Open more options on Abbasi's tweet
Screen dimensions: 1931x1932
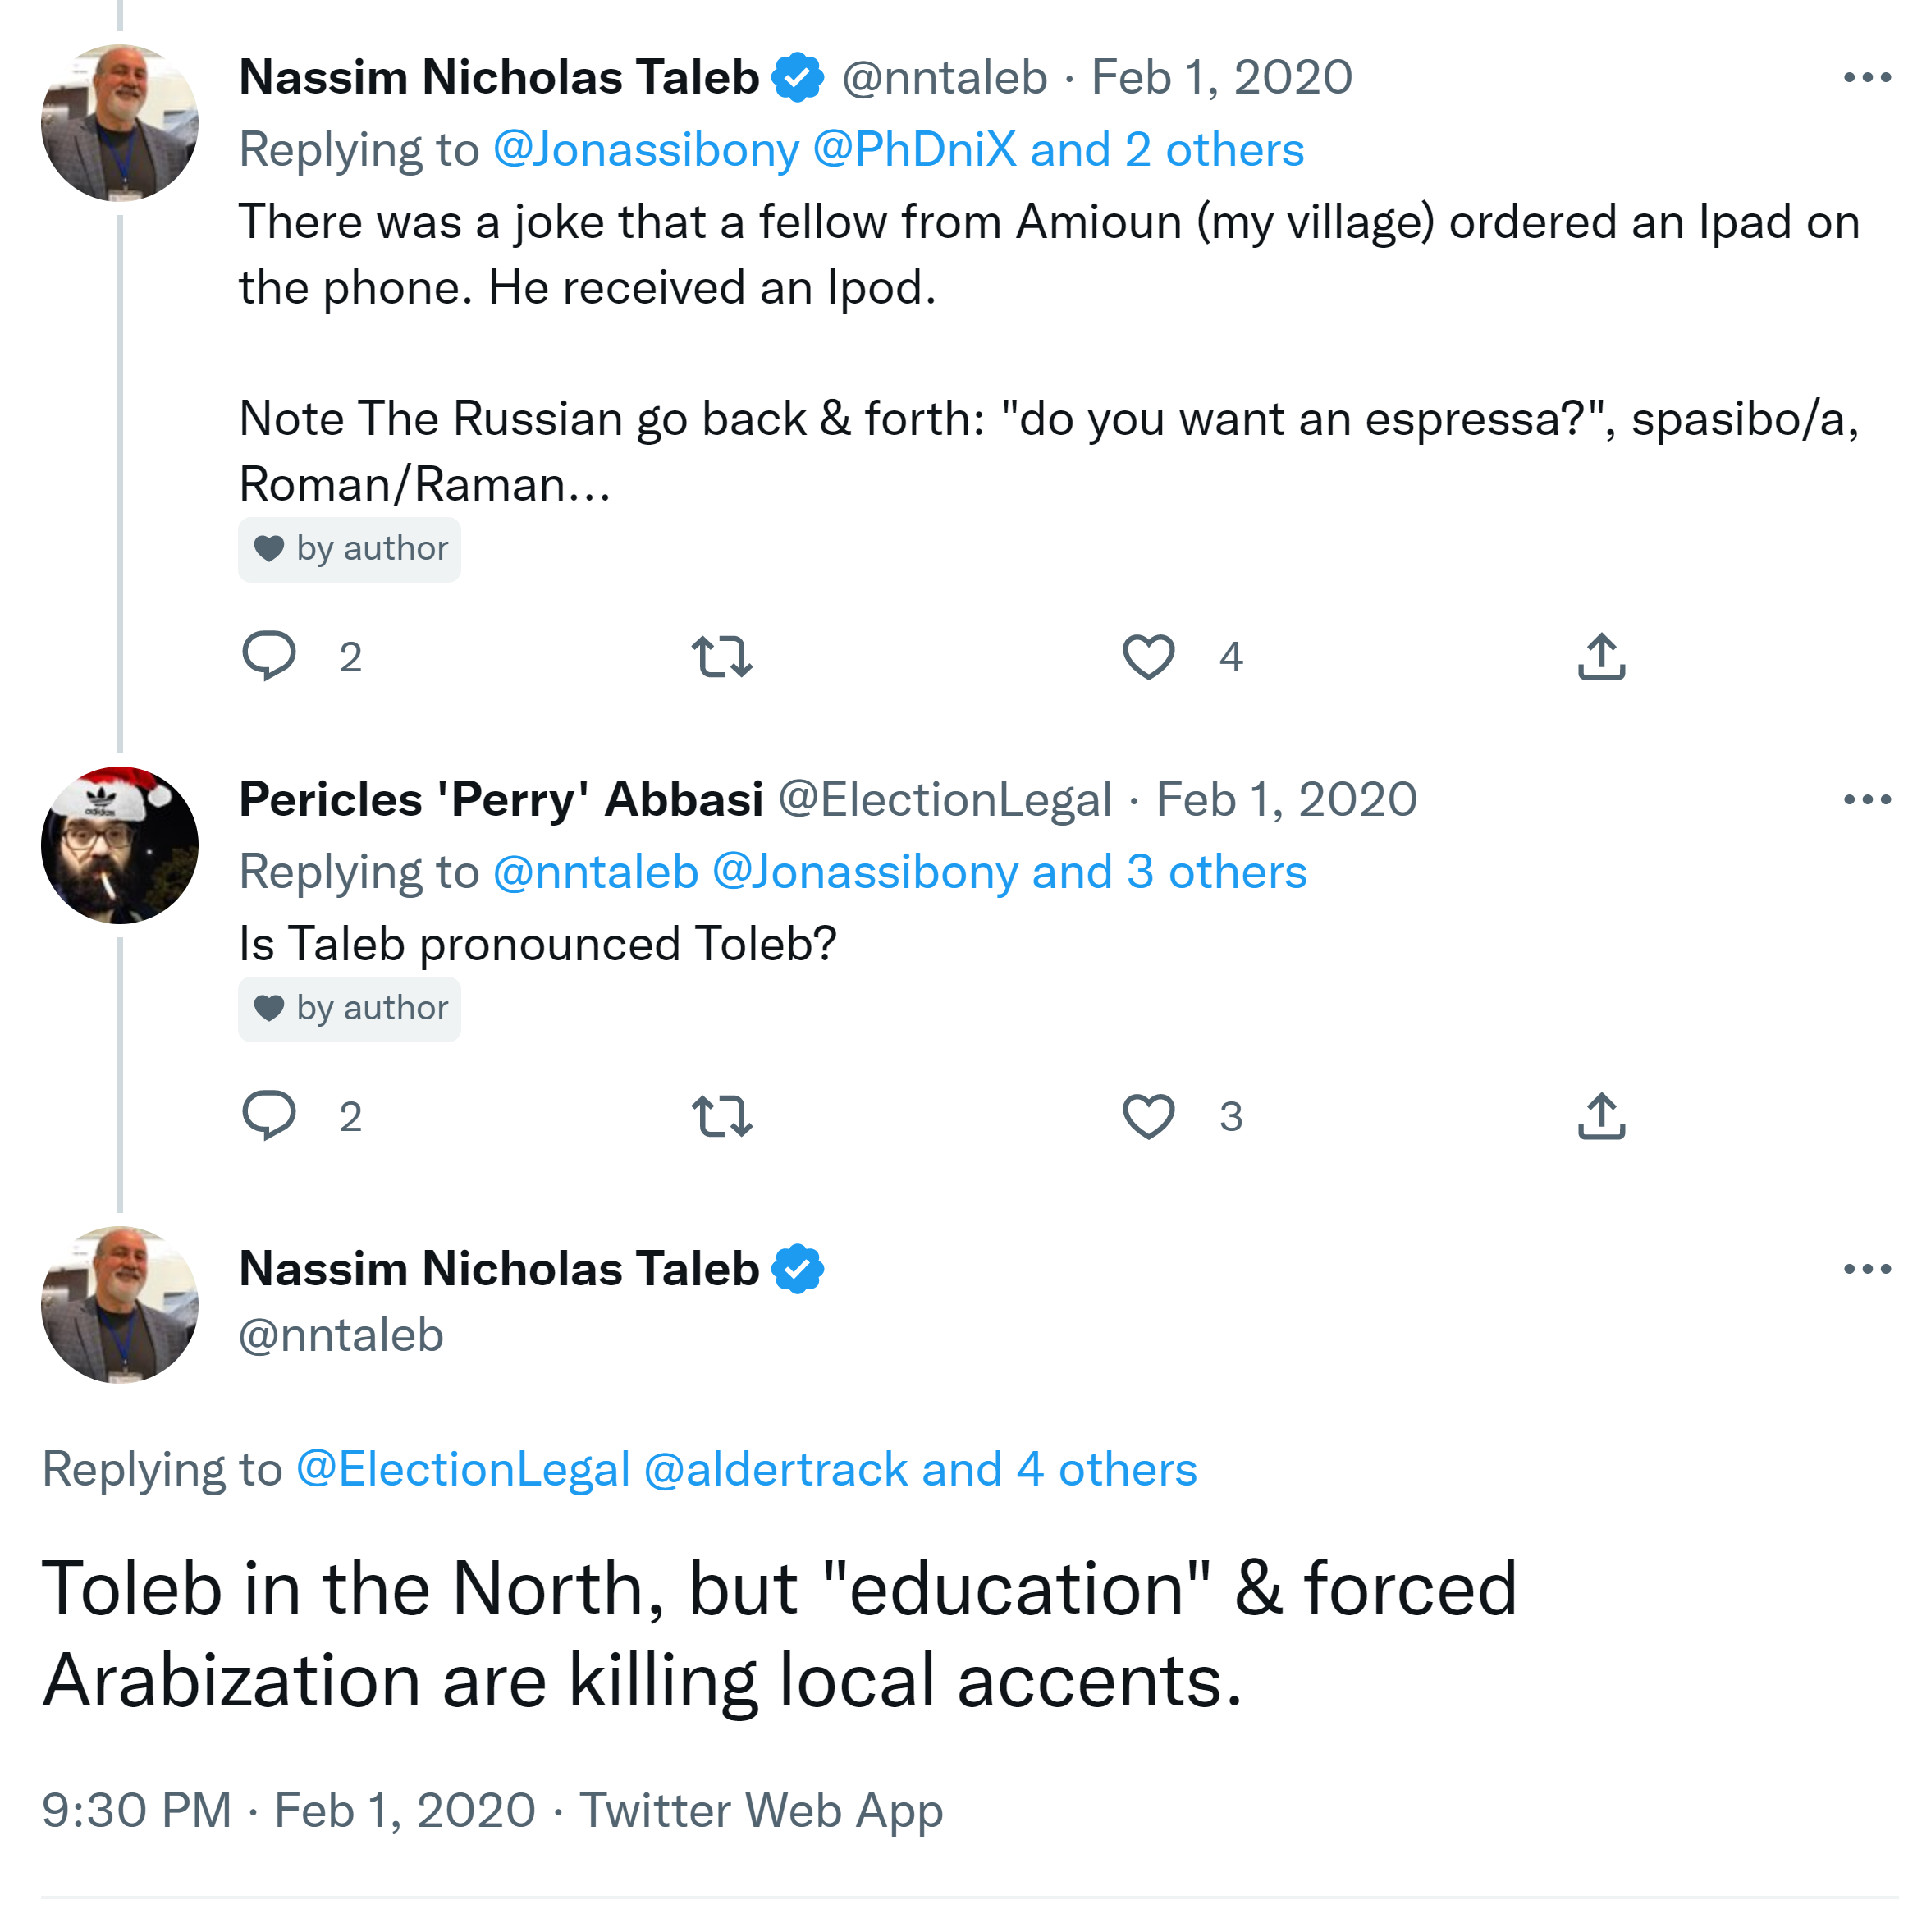(x=1866, y=799)
